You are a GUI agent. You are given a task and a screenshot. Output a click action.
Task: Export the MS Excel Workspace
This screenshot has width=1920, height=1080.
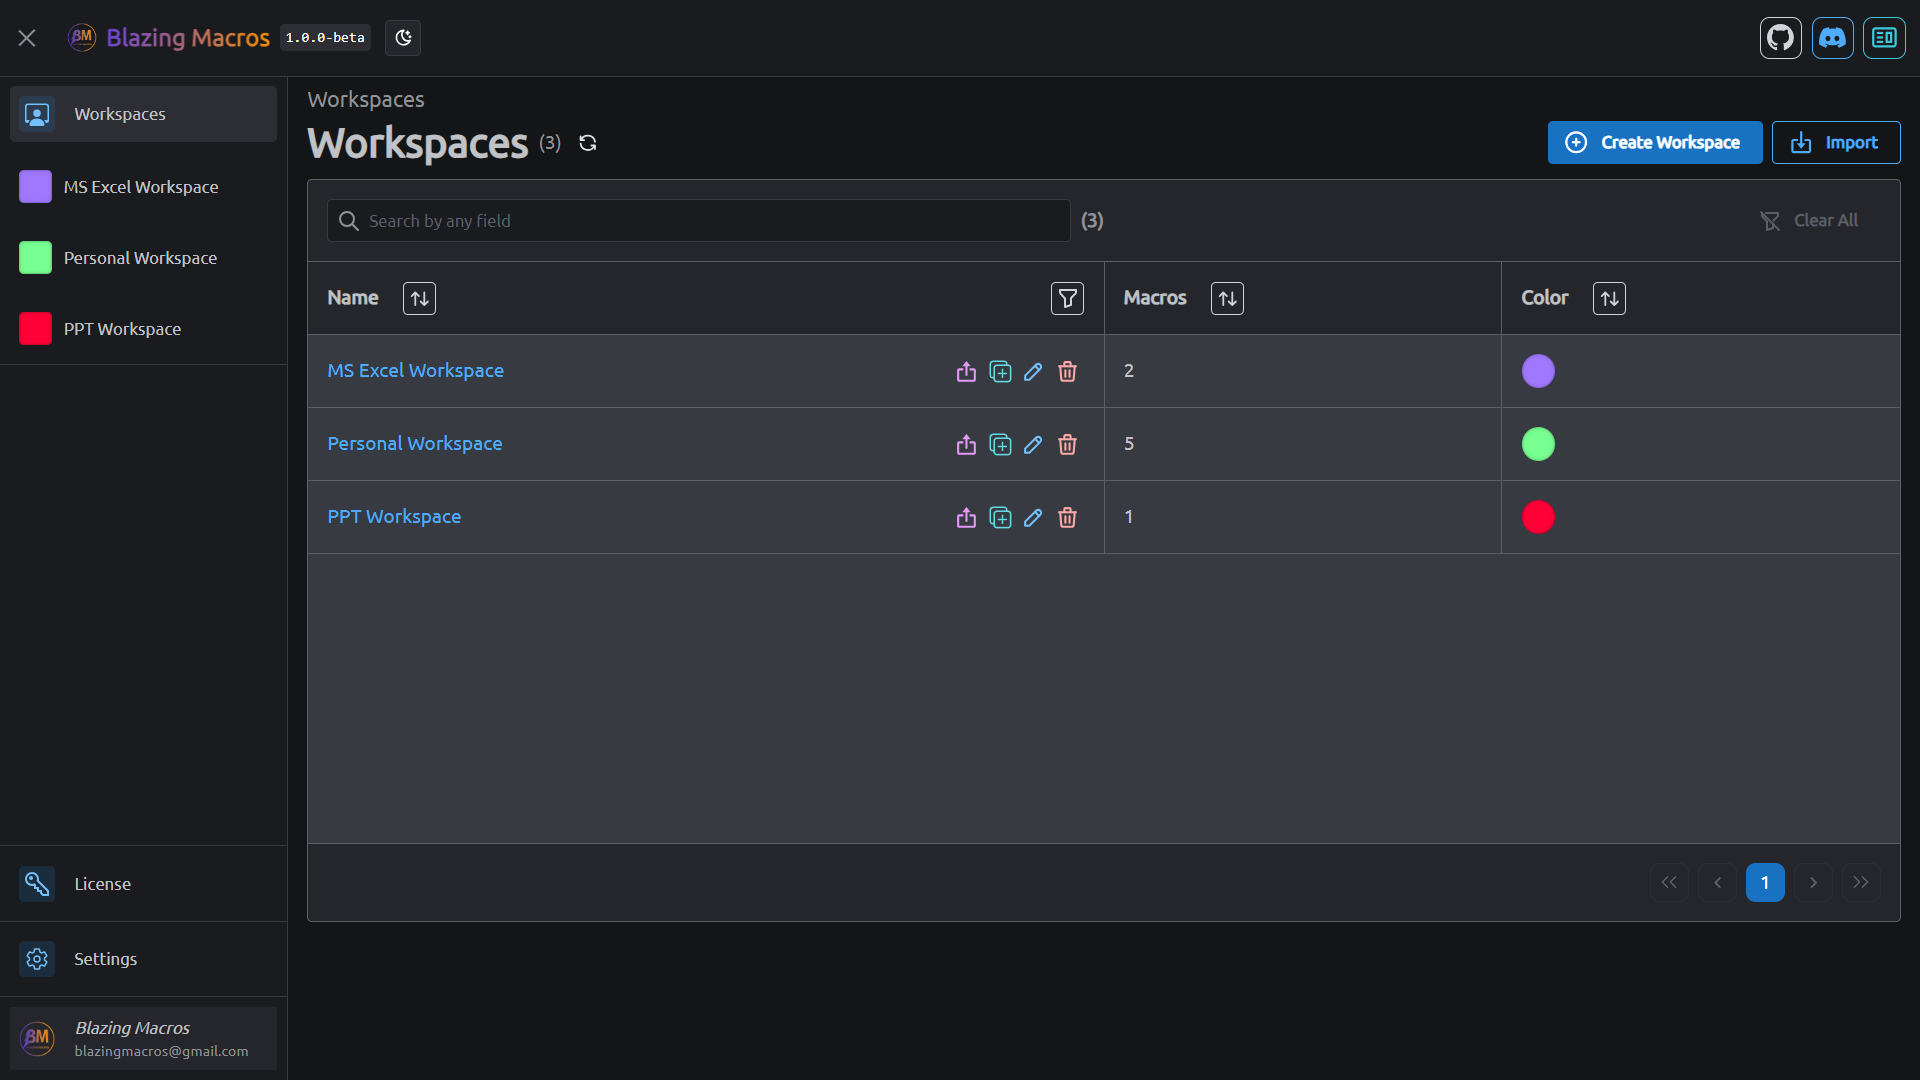pyautogui.click(x=966, y=371)
